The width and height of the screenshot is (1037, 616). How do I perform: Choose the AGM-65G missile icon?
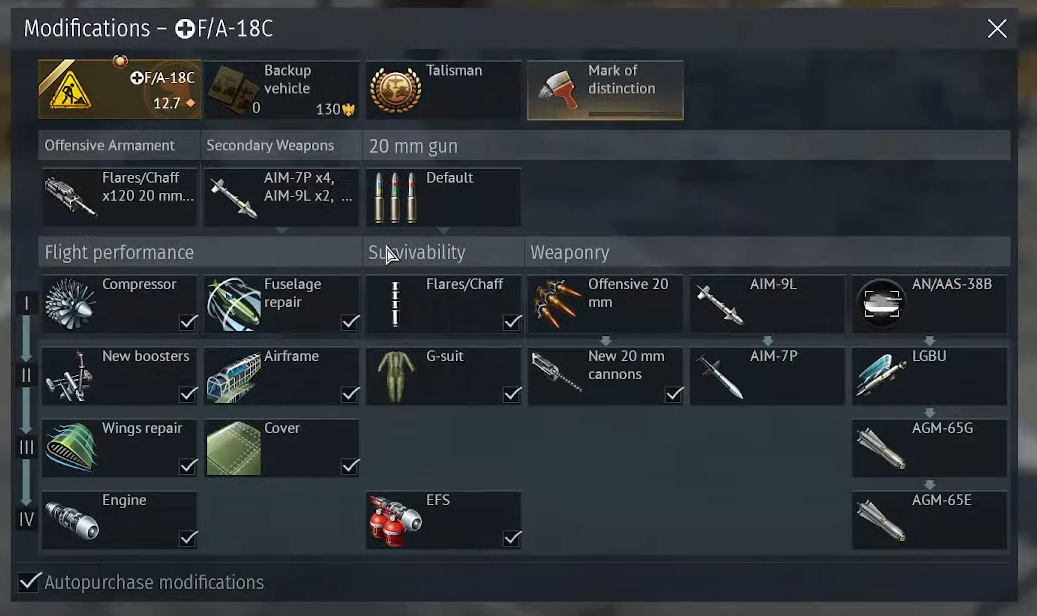point(881,448)
